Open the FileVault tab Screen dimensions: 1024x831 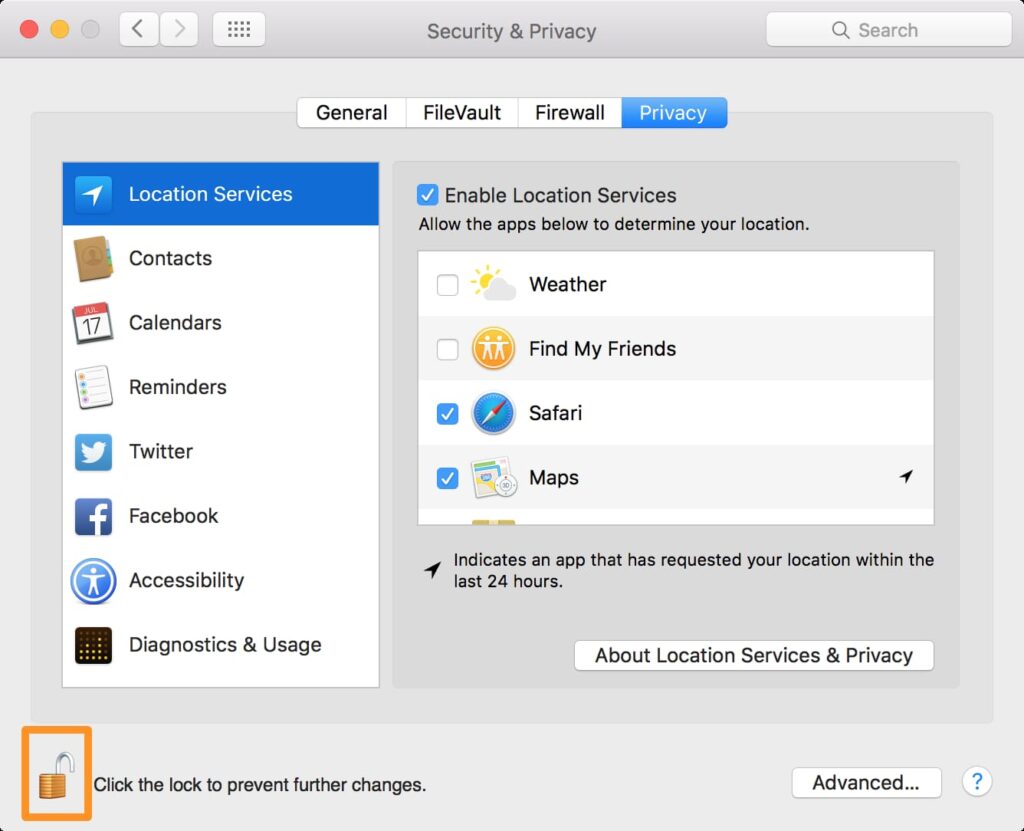461,112
